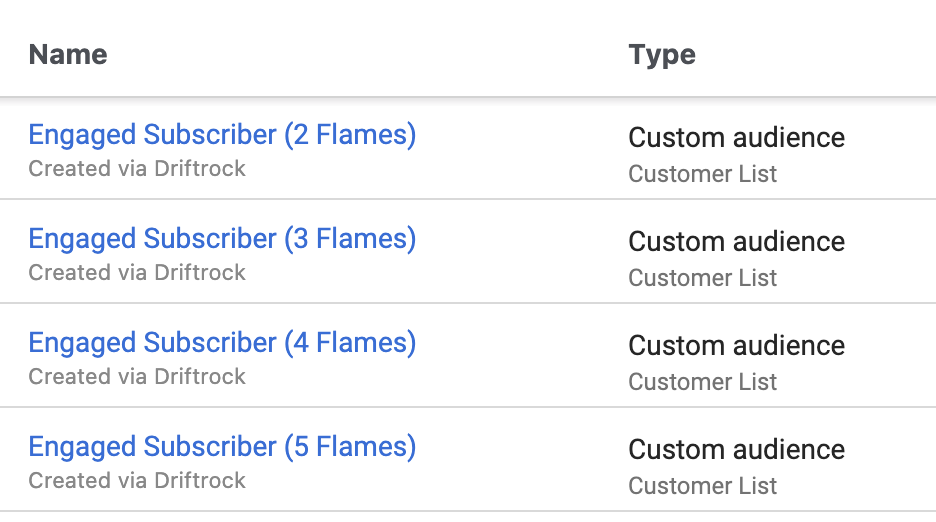Click Custom audience type for 3 Flames row
Image resolution: width=936 pixels, height=522 pixels.
(x=737, y=241)
